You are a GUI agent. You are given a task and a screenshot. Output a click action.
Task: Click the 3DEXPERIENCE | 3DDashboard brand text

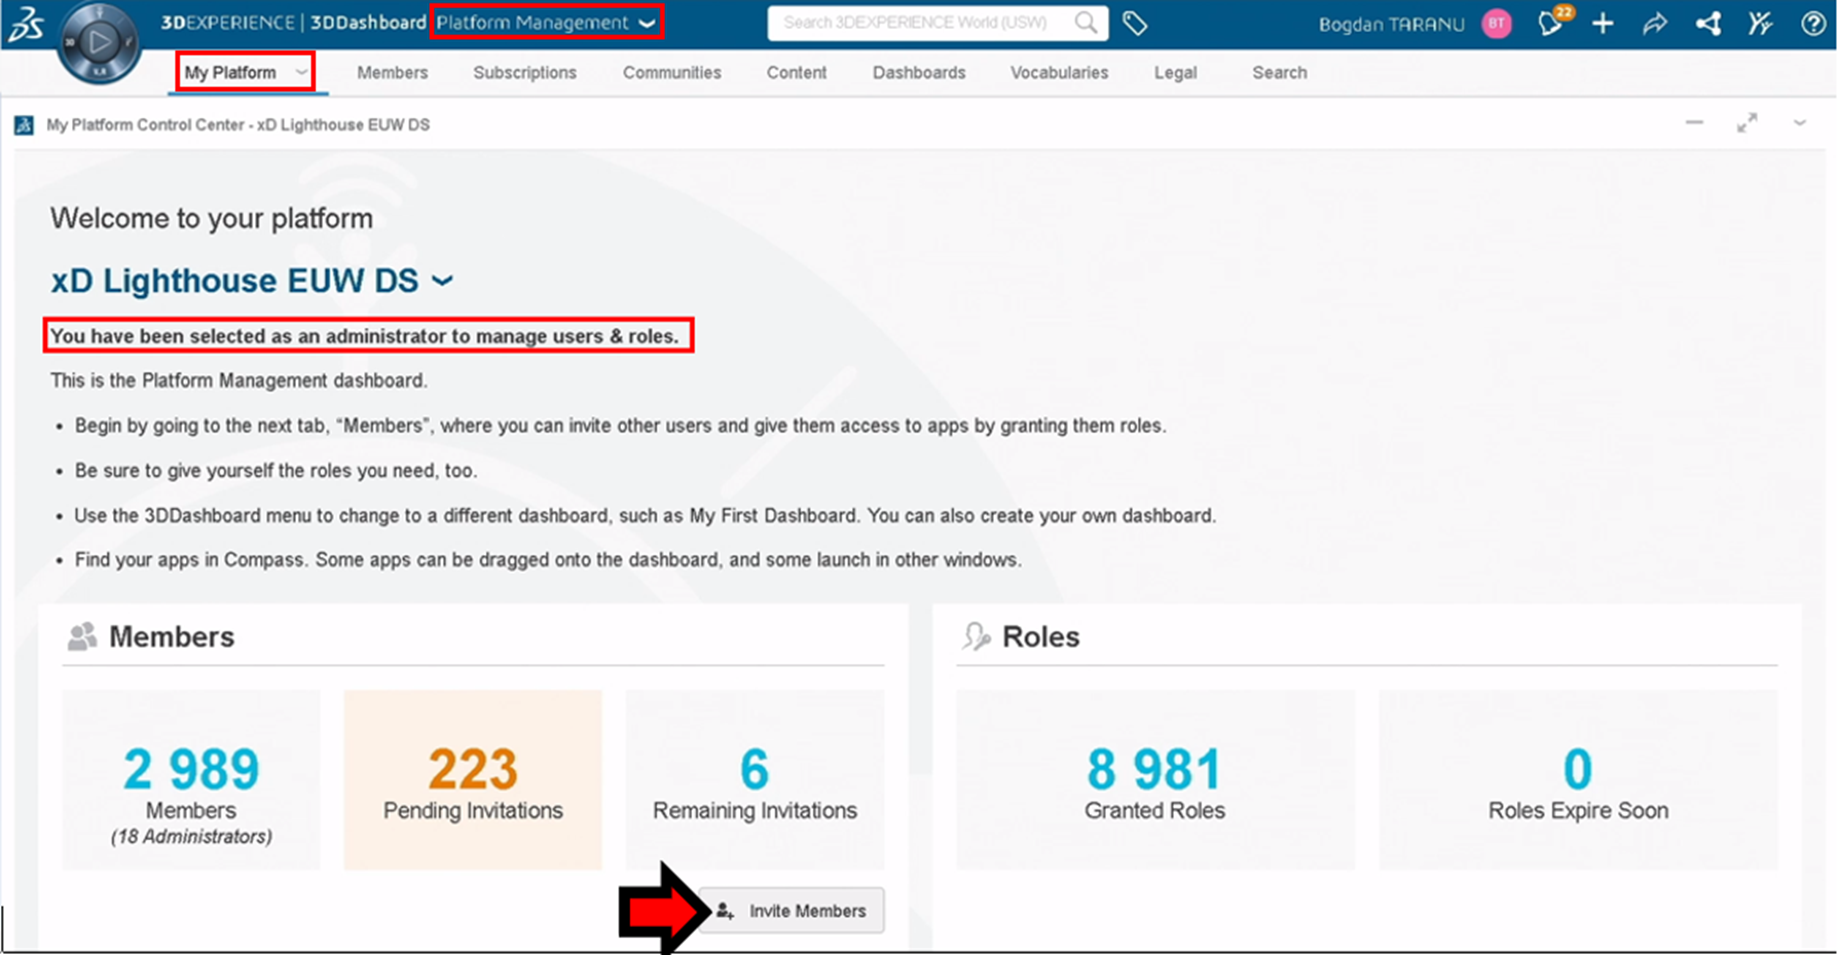[293, 22]
